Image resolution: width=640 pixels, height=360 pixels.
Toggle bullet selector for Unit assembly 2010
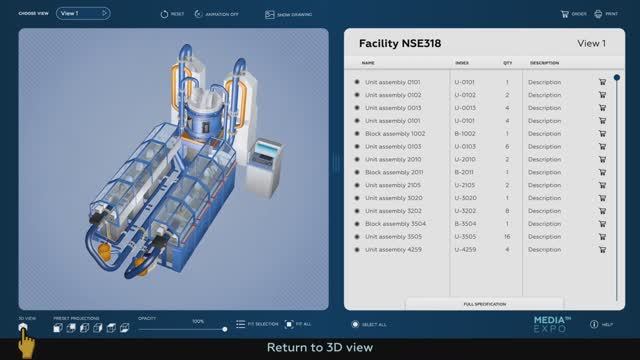point(357,159)
